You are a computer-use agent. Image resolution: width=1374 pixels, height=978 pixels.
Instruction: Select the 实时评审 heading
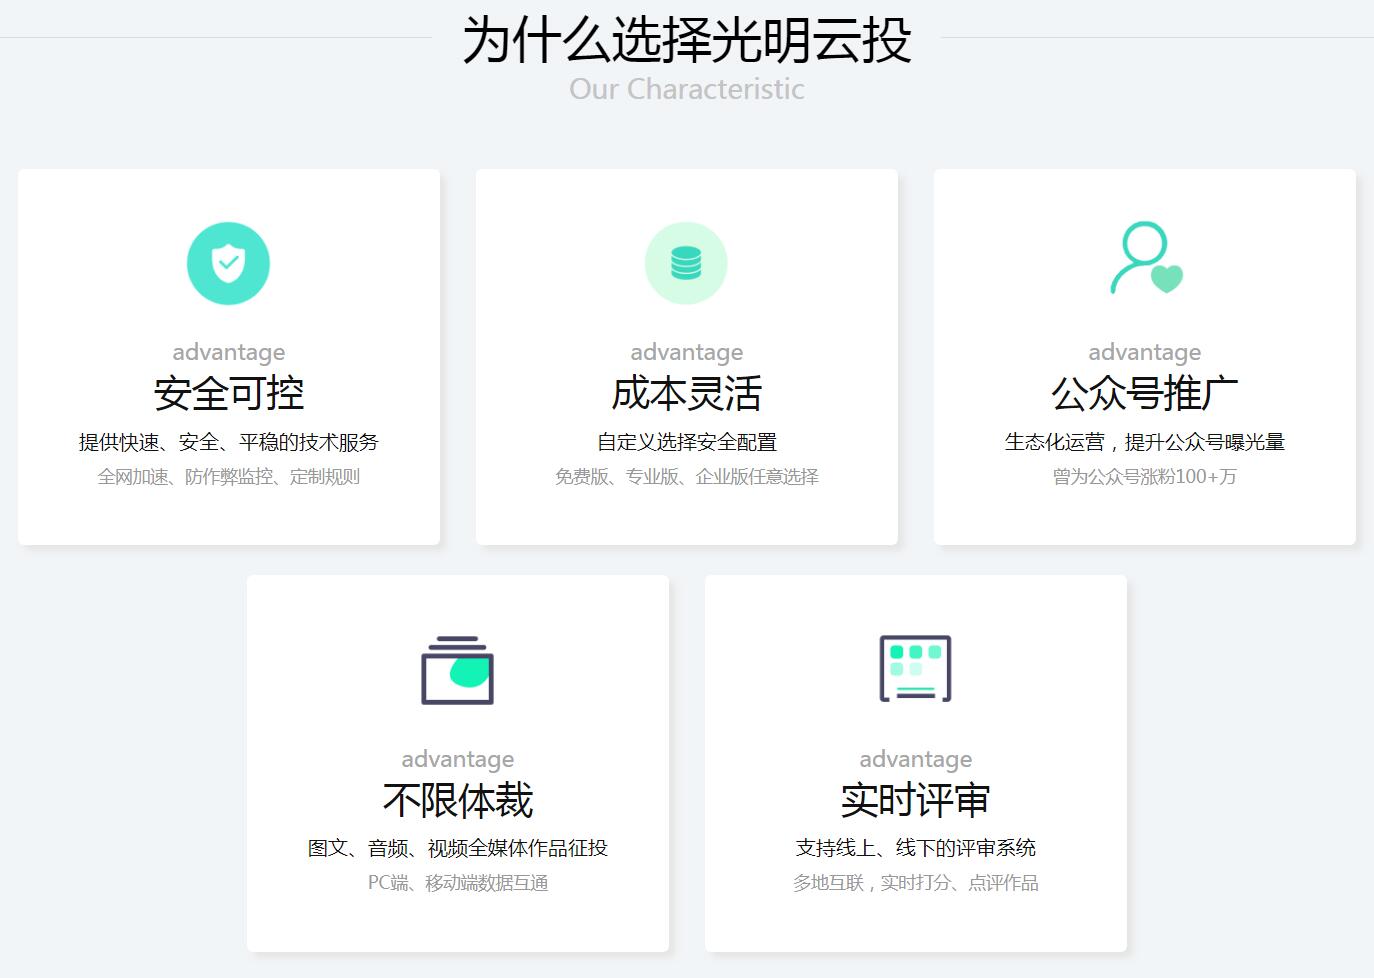(916, 800)
